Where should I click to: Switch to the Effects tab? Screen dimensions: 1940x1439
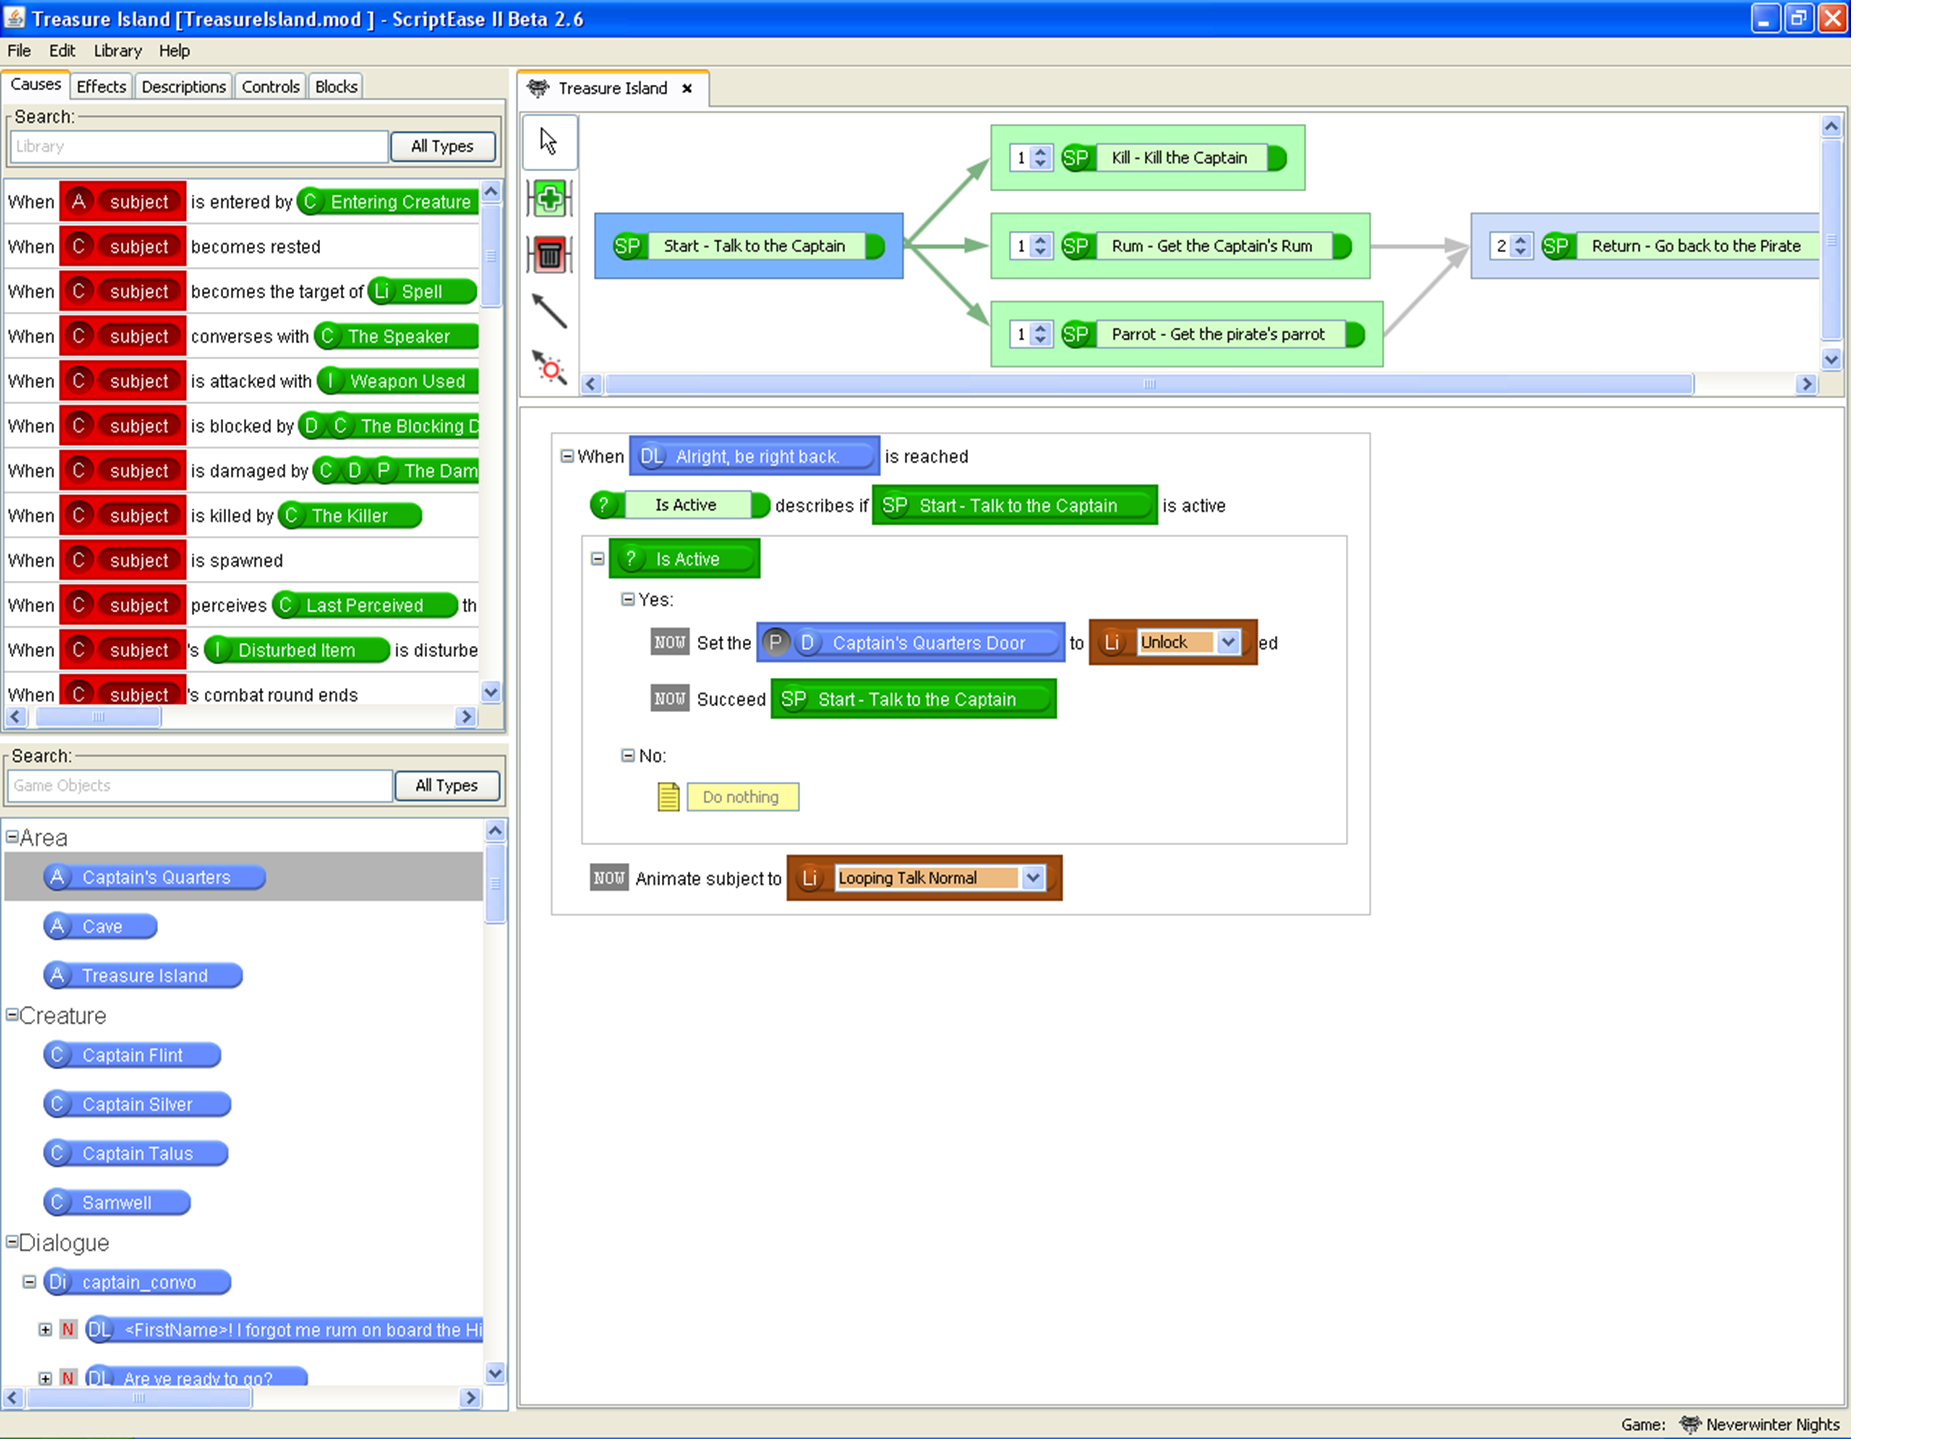pos(101,86)
